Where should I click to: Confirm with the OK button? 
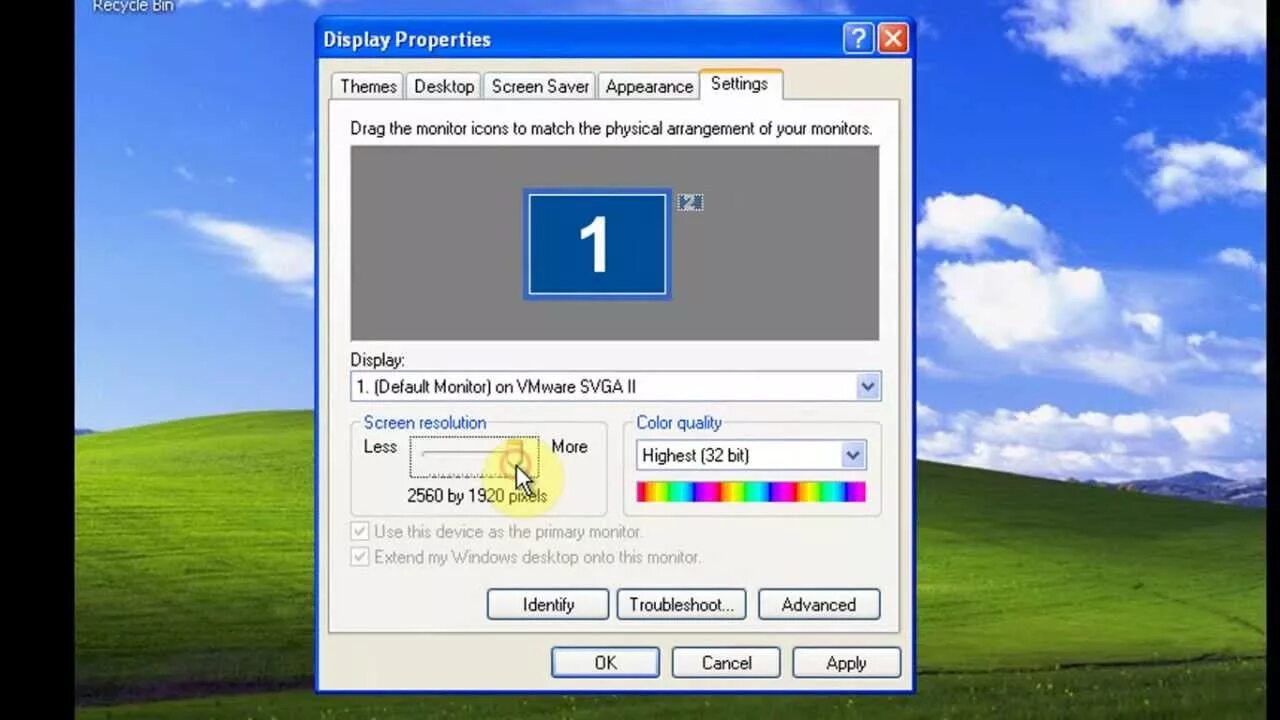(x=605, y=662)
